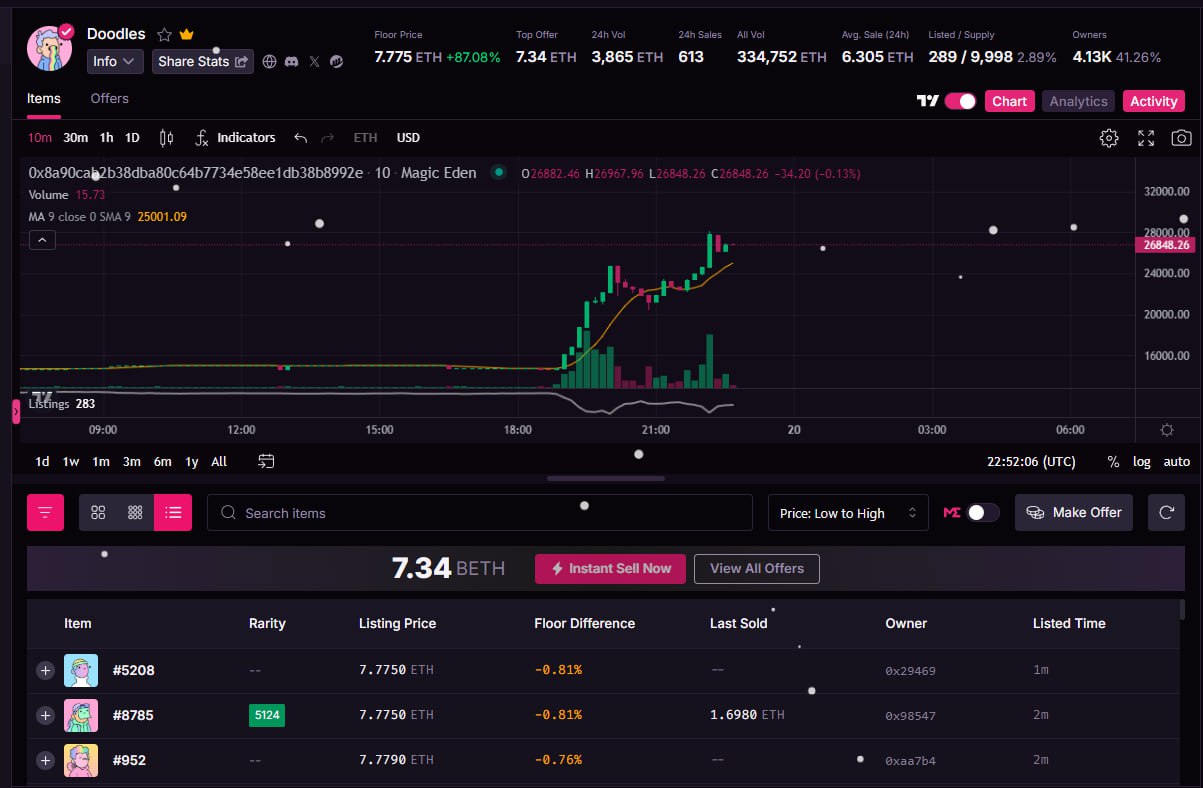The height and width of the screenshot is (788, 1203).
Task: Take a chart snapshot with camera icon
Action: pos(1182,138)
